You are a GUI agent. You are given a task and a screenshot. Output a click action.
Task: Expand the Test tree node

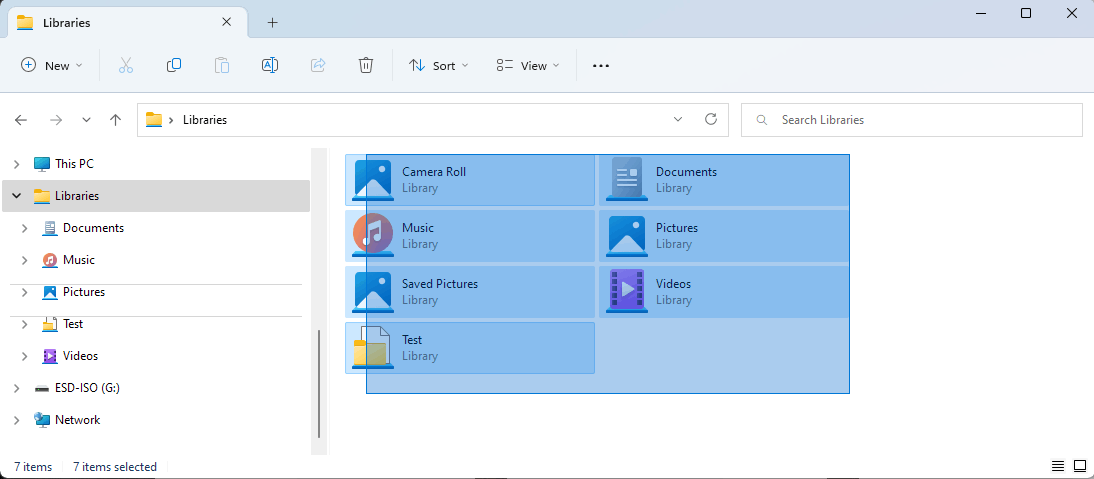coord(24,324)
